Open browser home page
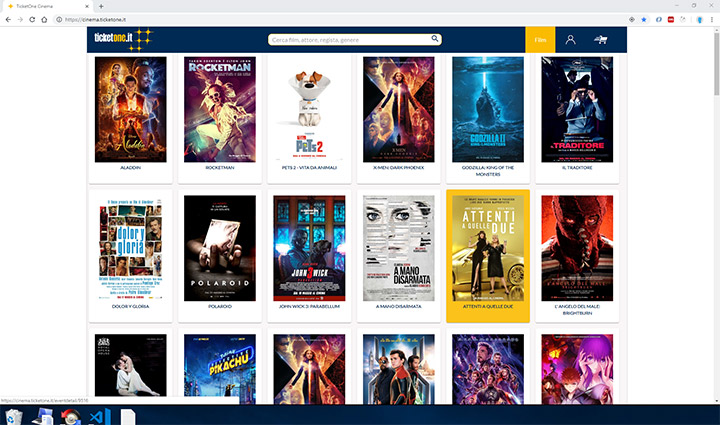The image size is (720, 425). pyautogui.click(x=44, y=19)
